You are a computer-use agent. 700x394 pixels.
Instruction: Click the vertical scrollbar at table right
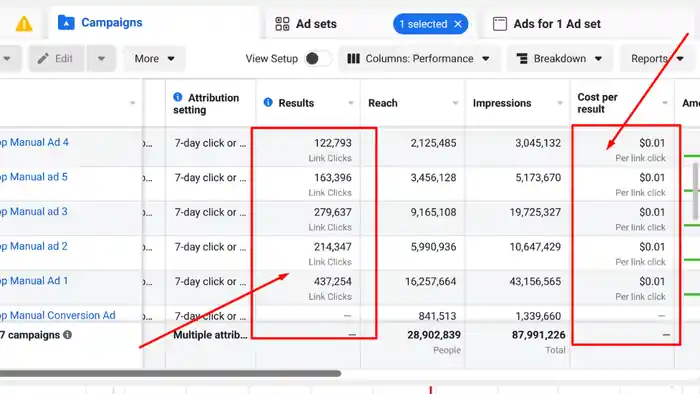coord(696,191)
